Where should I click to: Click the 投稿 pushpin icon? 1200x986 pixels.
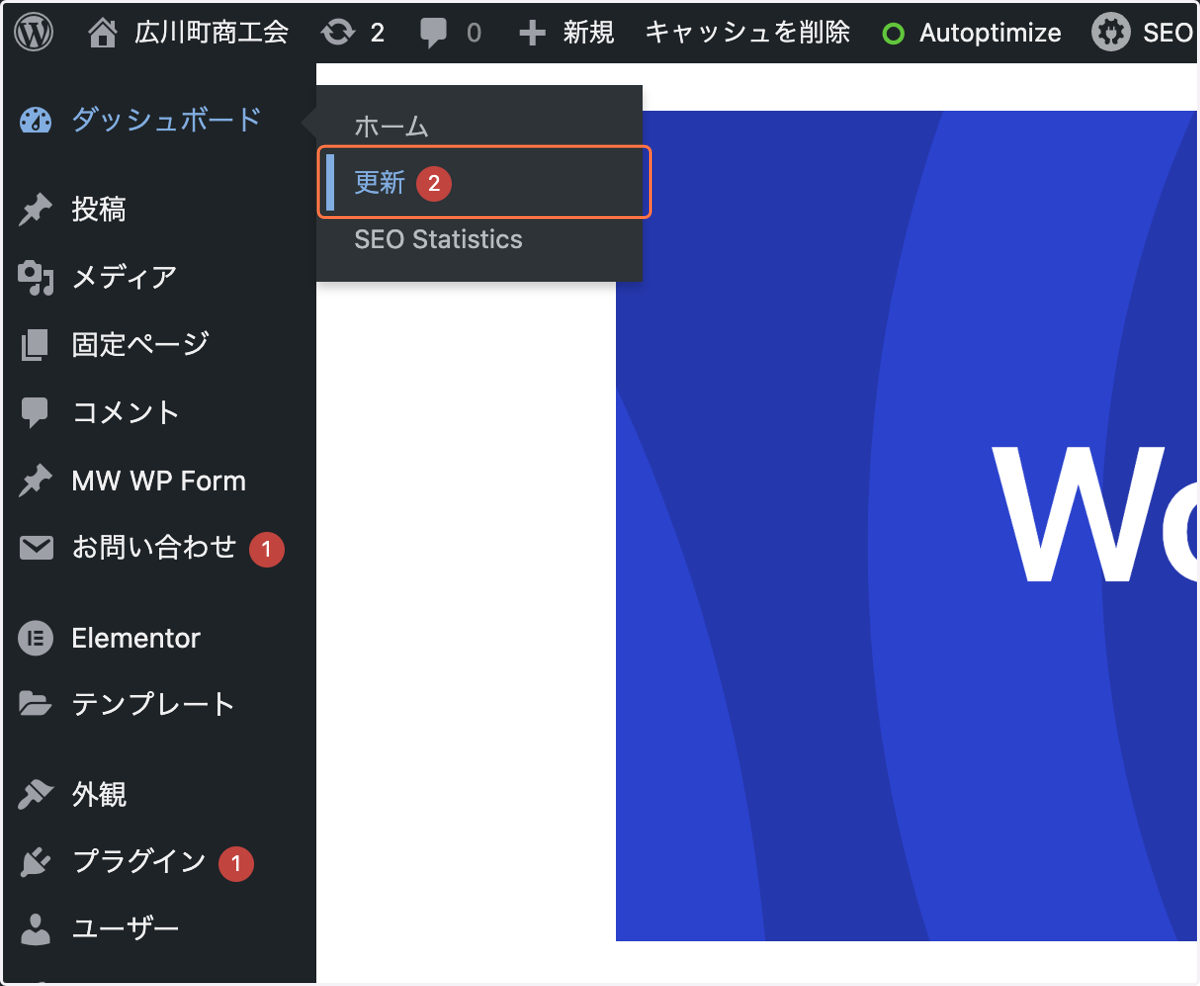(36, 210)
